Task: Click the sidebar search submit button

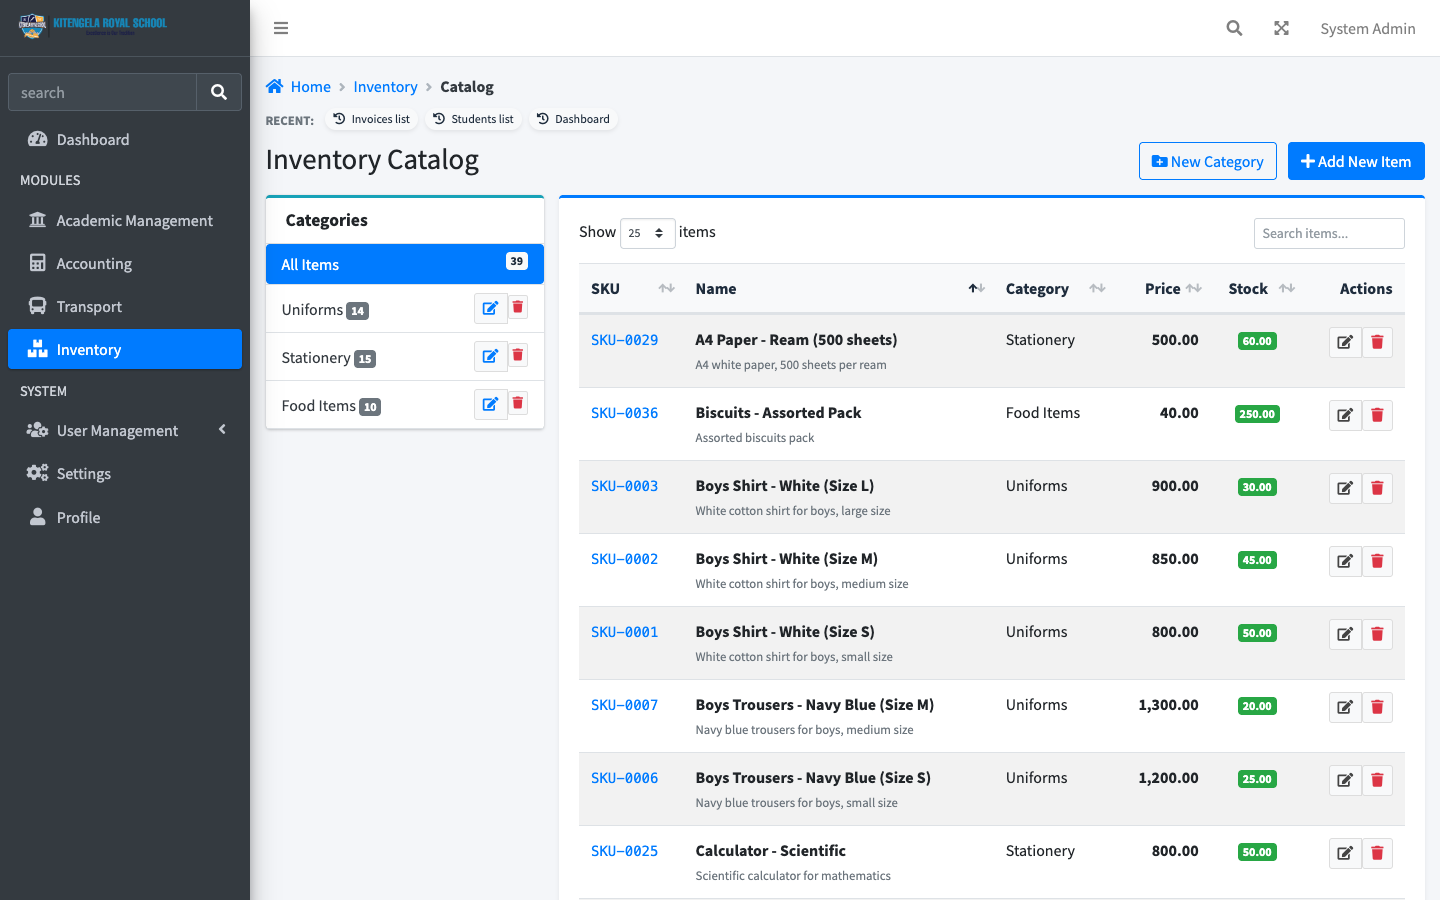Action: [219, 92]
